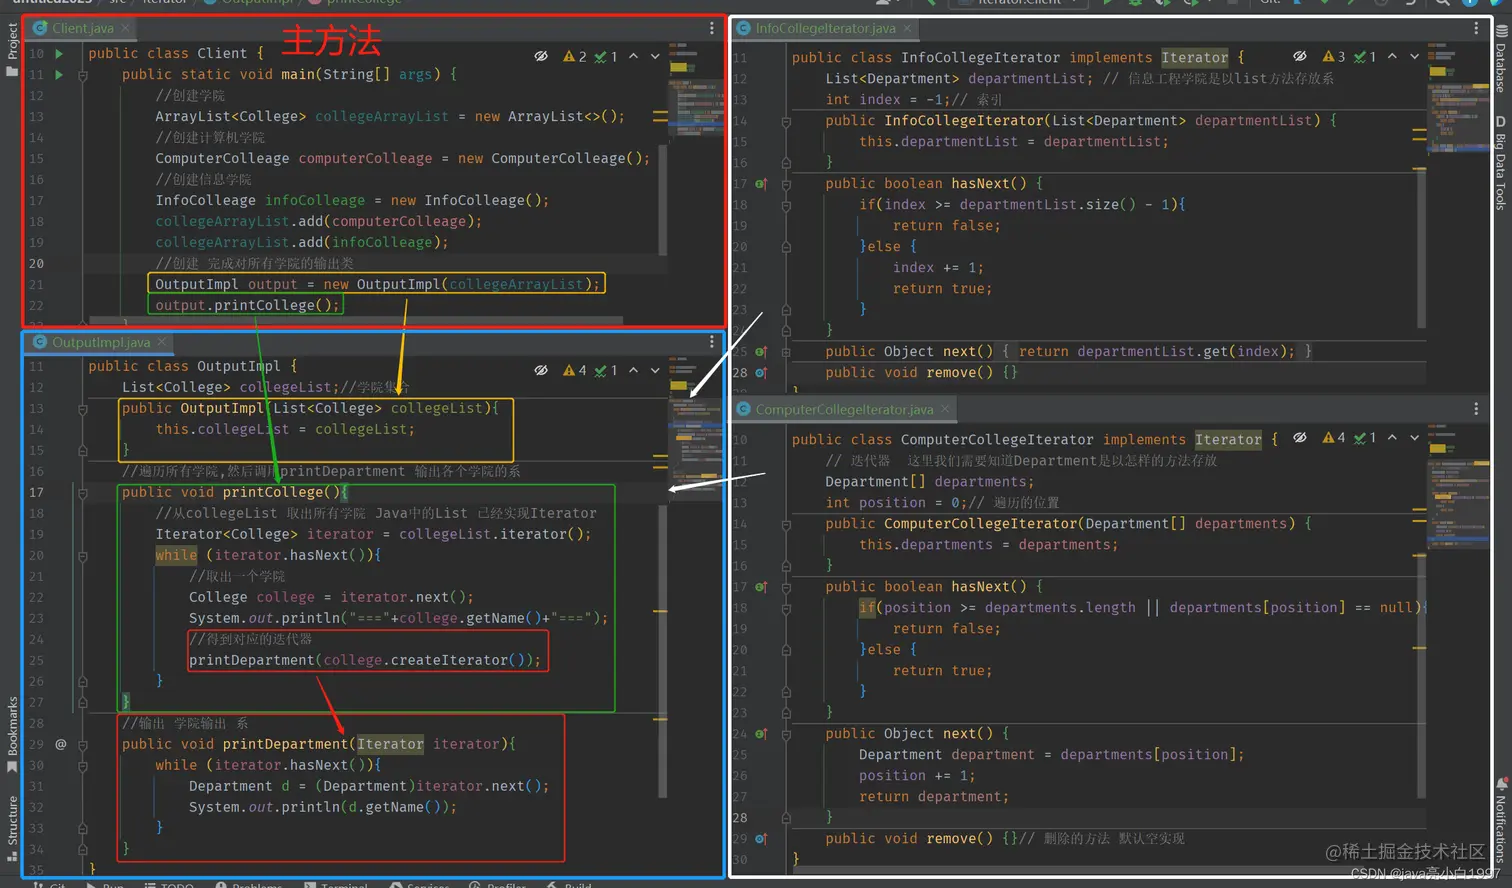This screenshot has width=1512, height=888.
Task: Go to previous highlighted error in OutputImpl.java
Action: [x=634, y=370]
